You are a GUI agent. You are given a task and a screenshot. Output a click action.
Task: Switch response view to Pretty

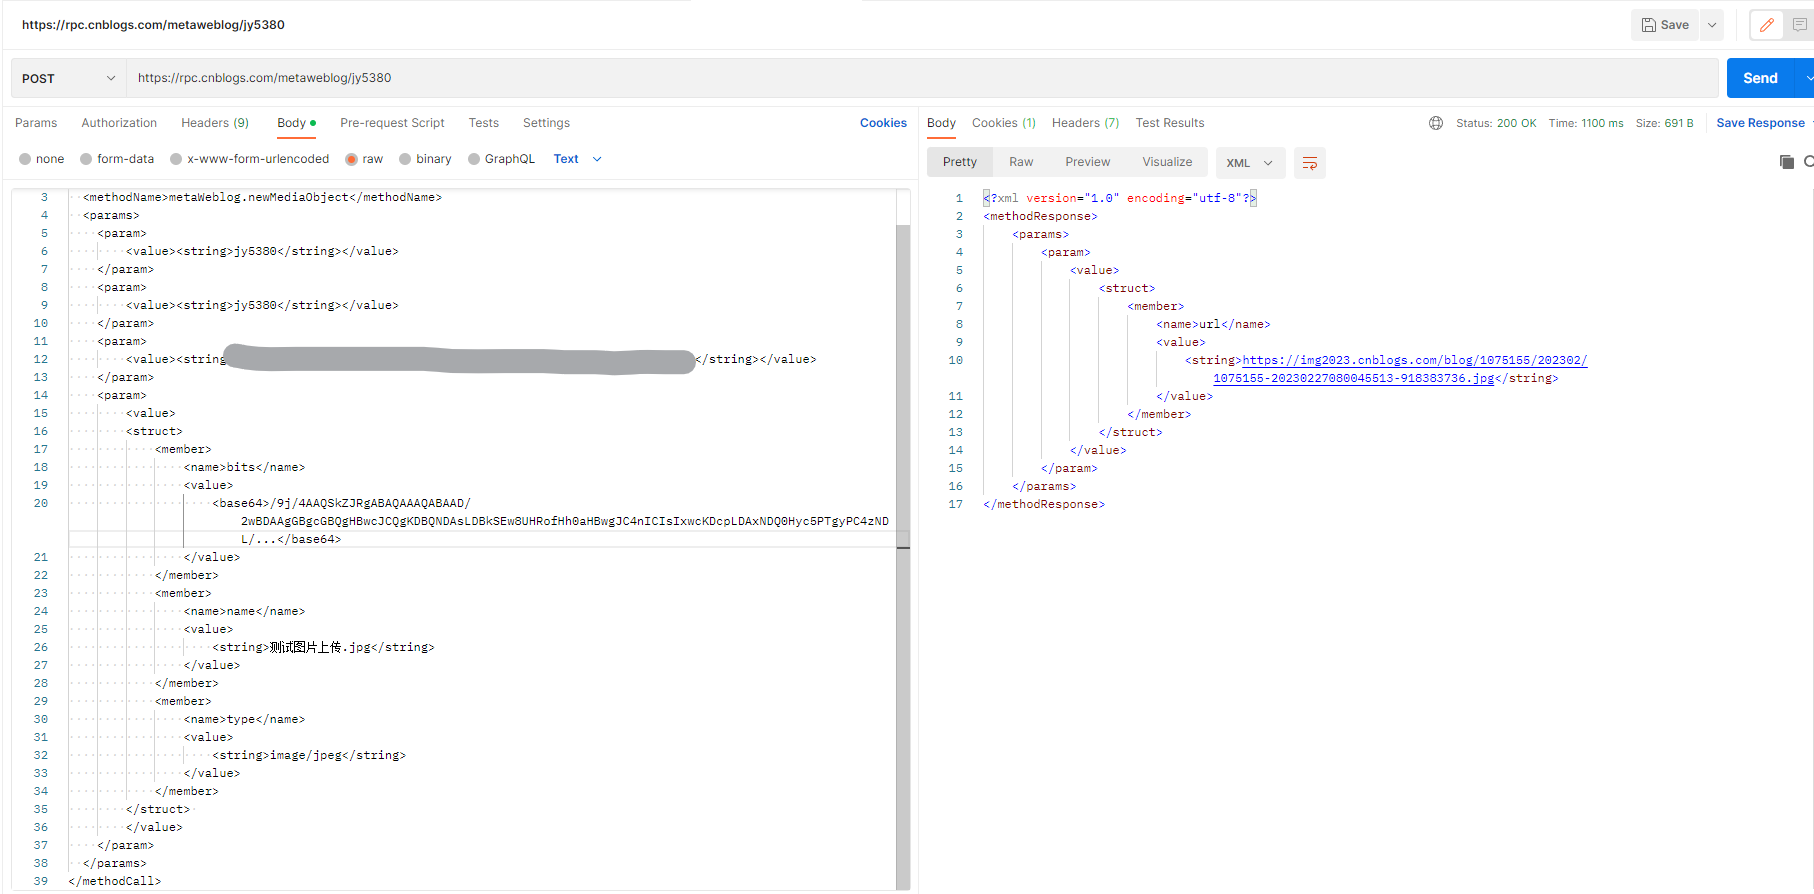960,162
